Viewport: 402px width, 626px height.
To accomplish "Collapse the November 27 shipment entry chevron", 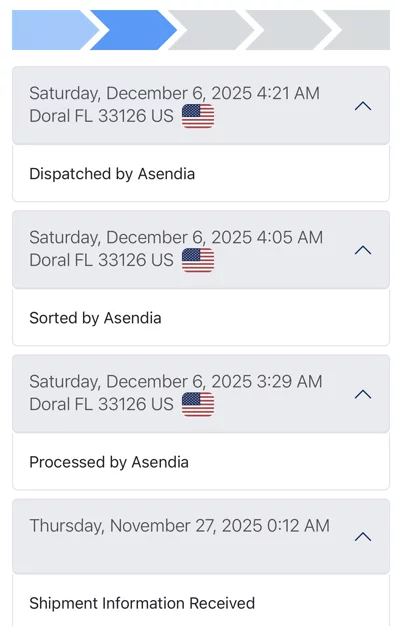I will point(363,537).
